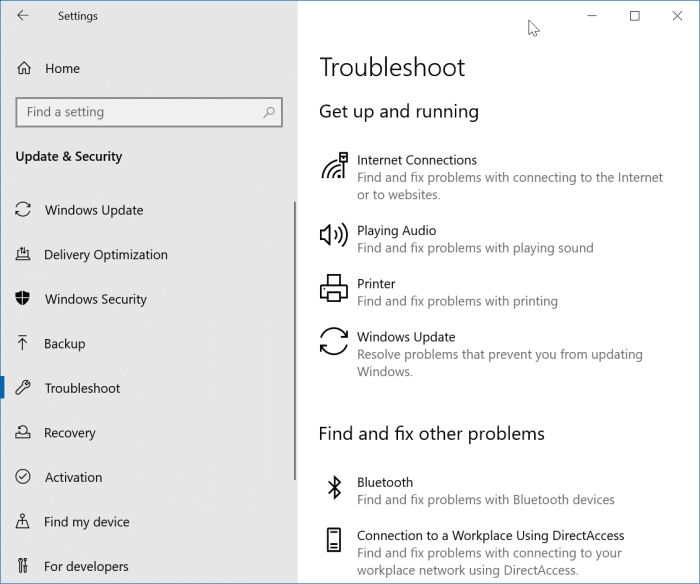Screen dimensions: 700x584
Task: Open Windows Update settings page
Action: tap(94, 210)
